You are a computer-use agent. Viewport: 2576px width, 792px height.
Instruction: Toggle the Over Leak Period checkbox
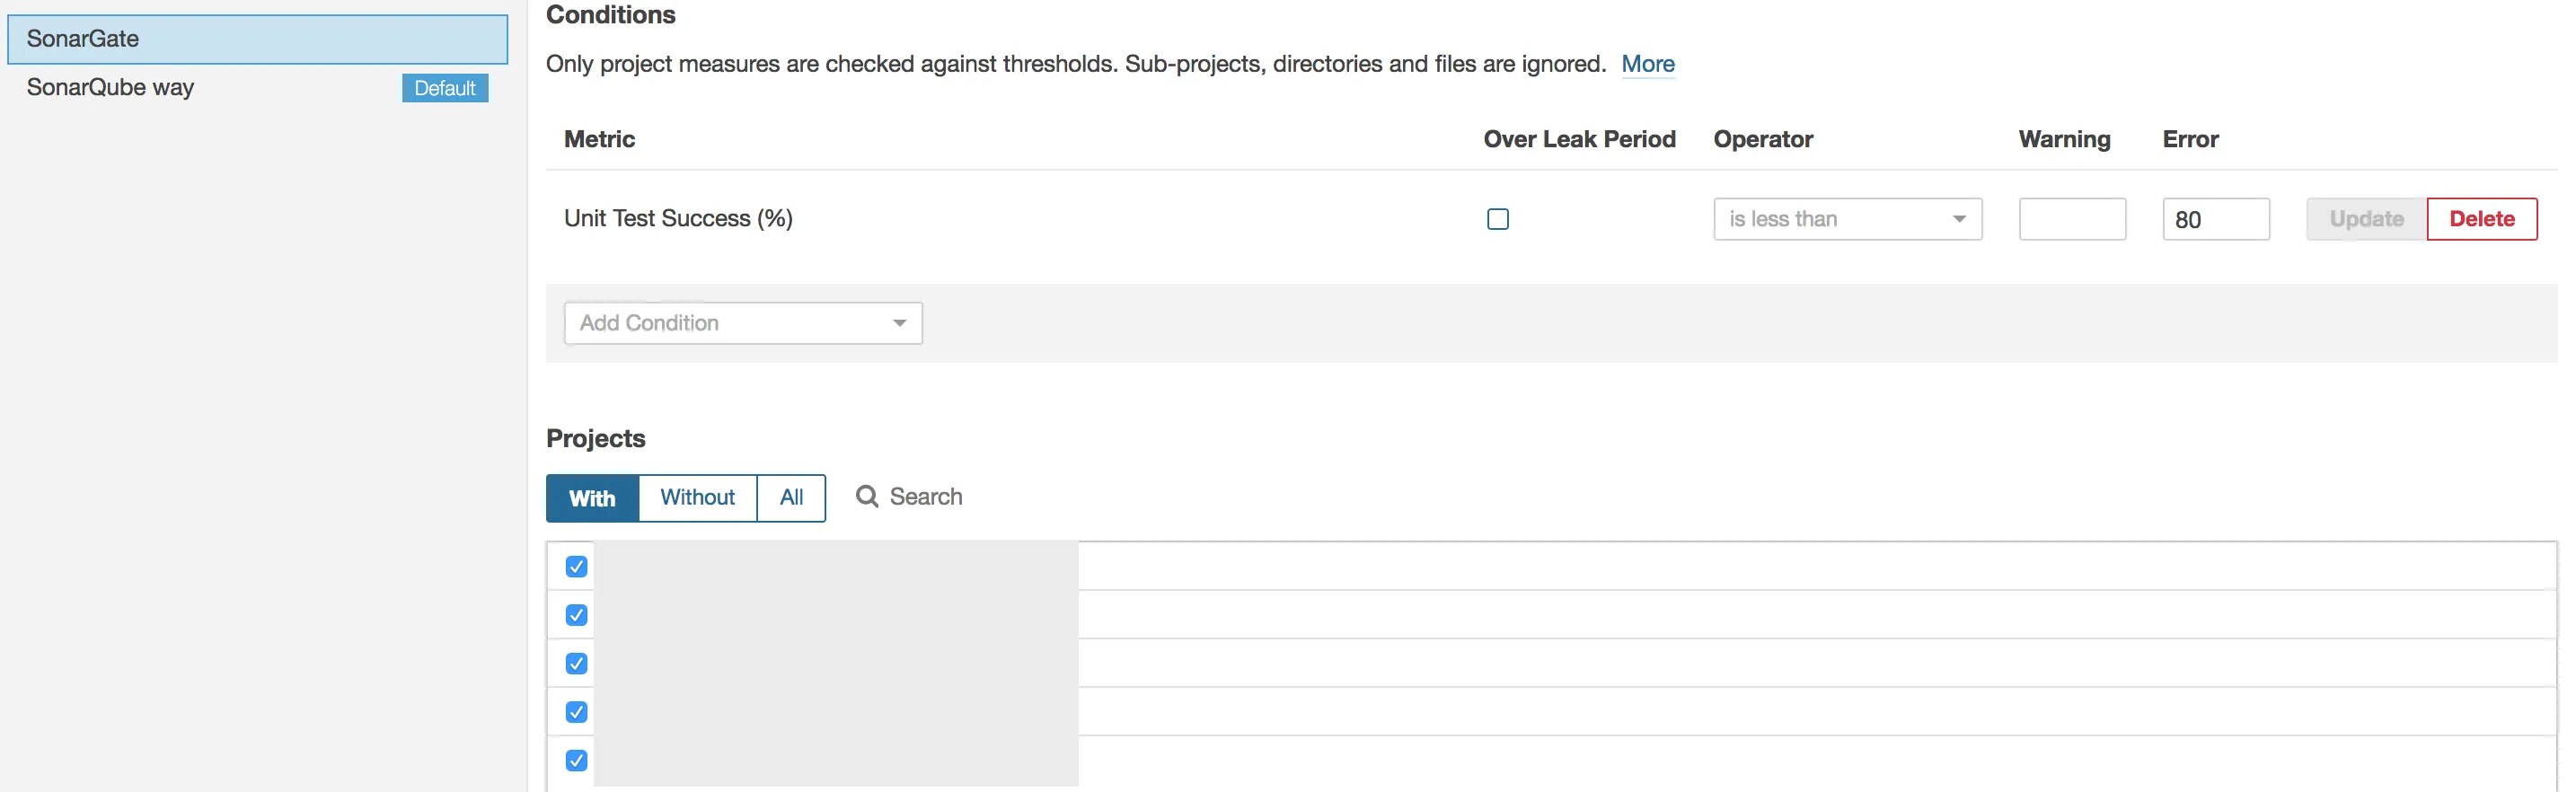point(1497,219)
